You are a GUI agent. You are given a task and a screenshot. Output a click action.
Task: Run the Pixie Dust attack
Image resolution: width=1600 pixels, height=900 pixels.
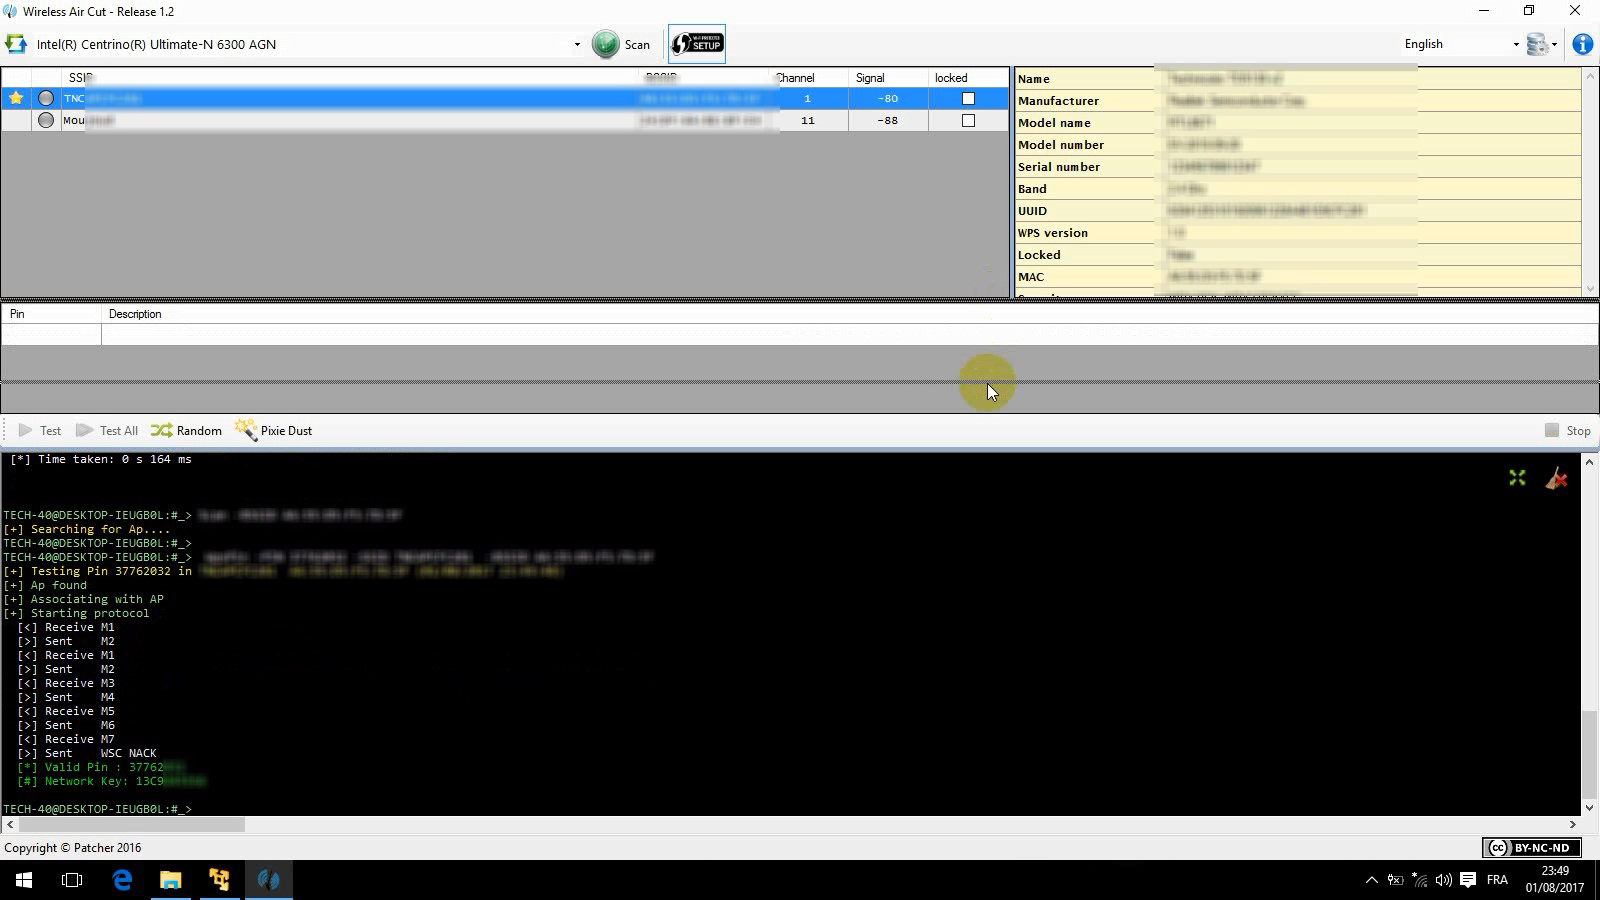click(274, 431)
